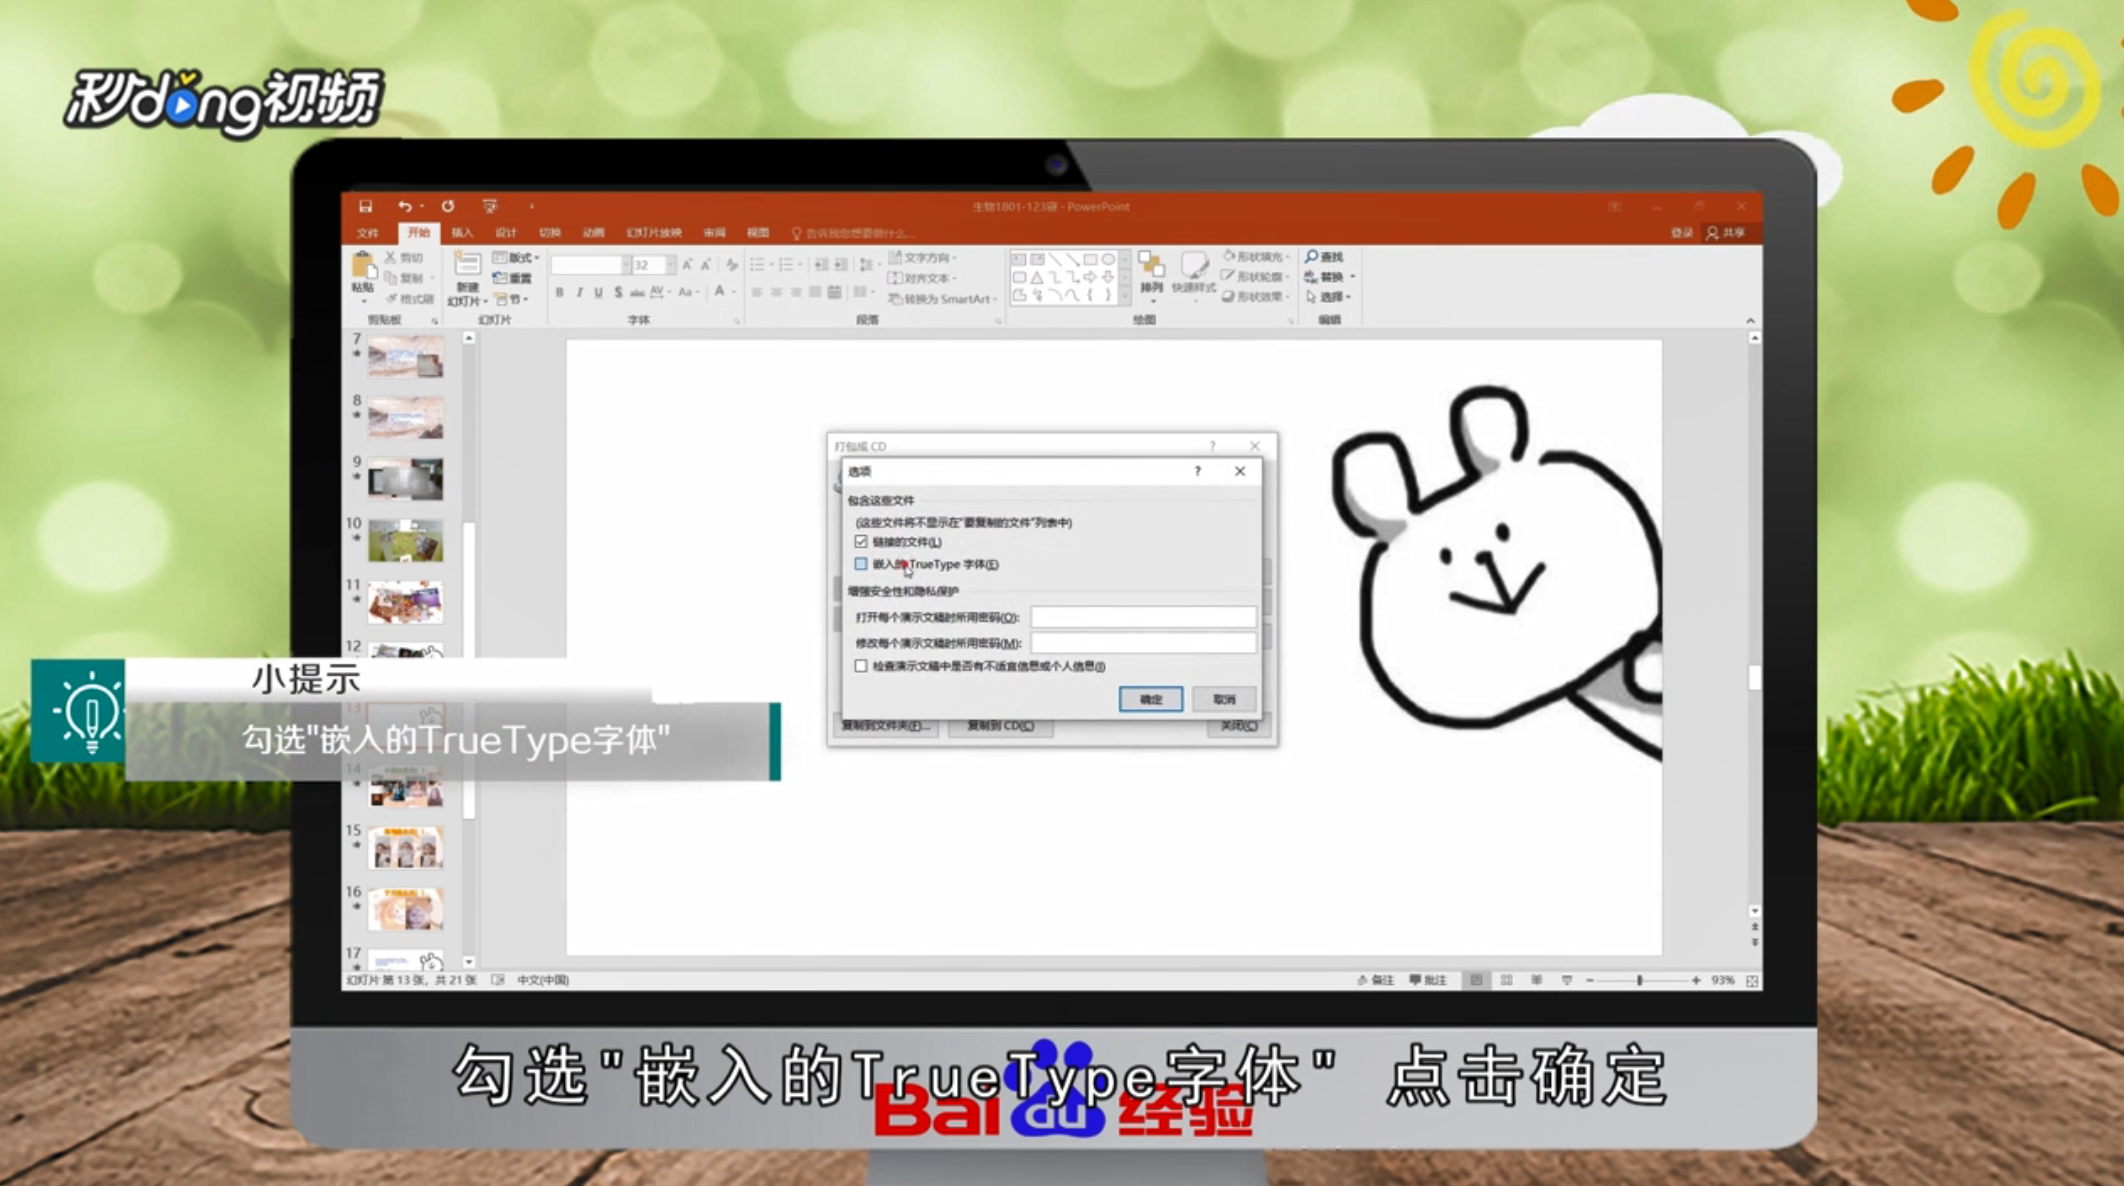
Task: Uncheck Linked files (链接的文件) checkbox
Action: click(x=861, y=541)
